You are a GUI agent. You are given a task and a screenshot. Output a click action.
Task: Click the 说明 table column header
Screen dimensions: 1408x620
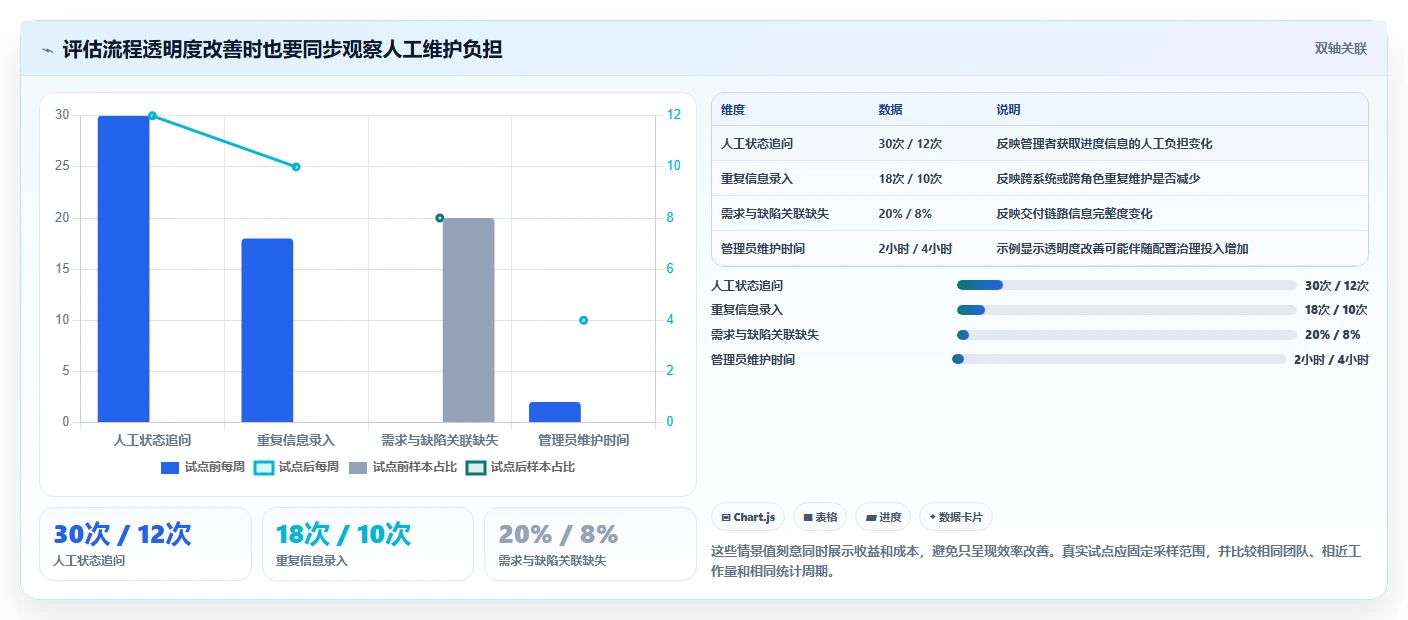(x=1008, y=110)
